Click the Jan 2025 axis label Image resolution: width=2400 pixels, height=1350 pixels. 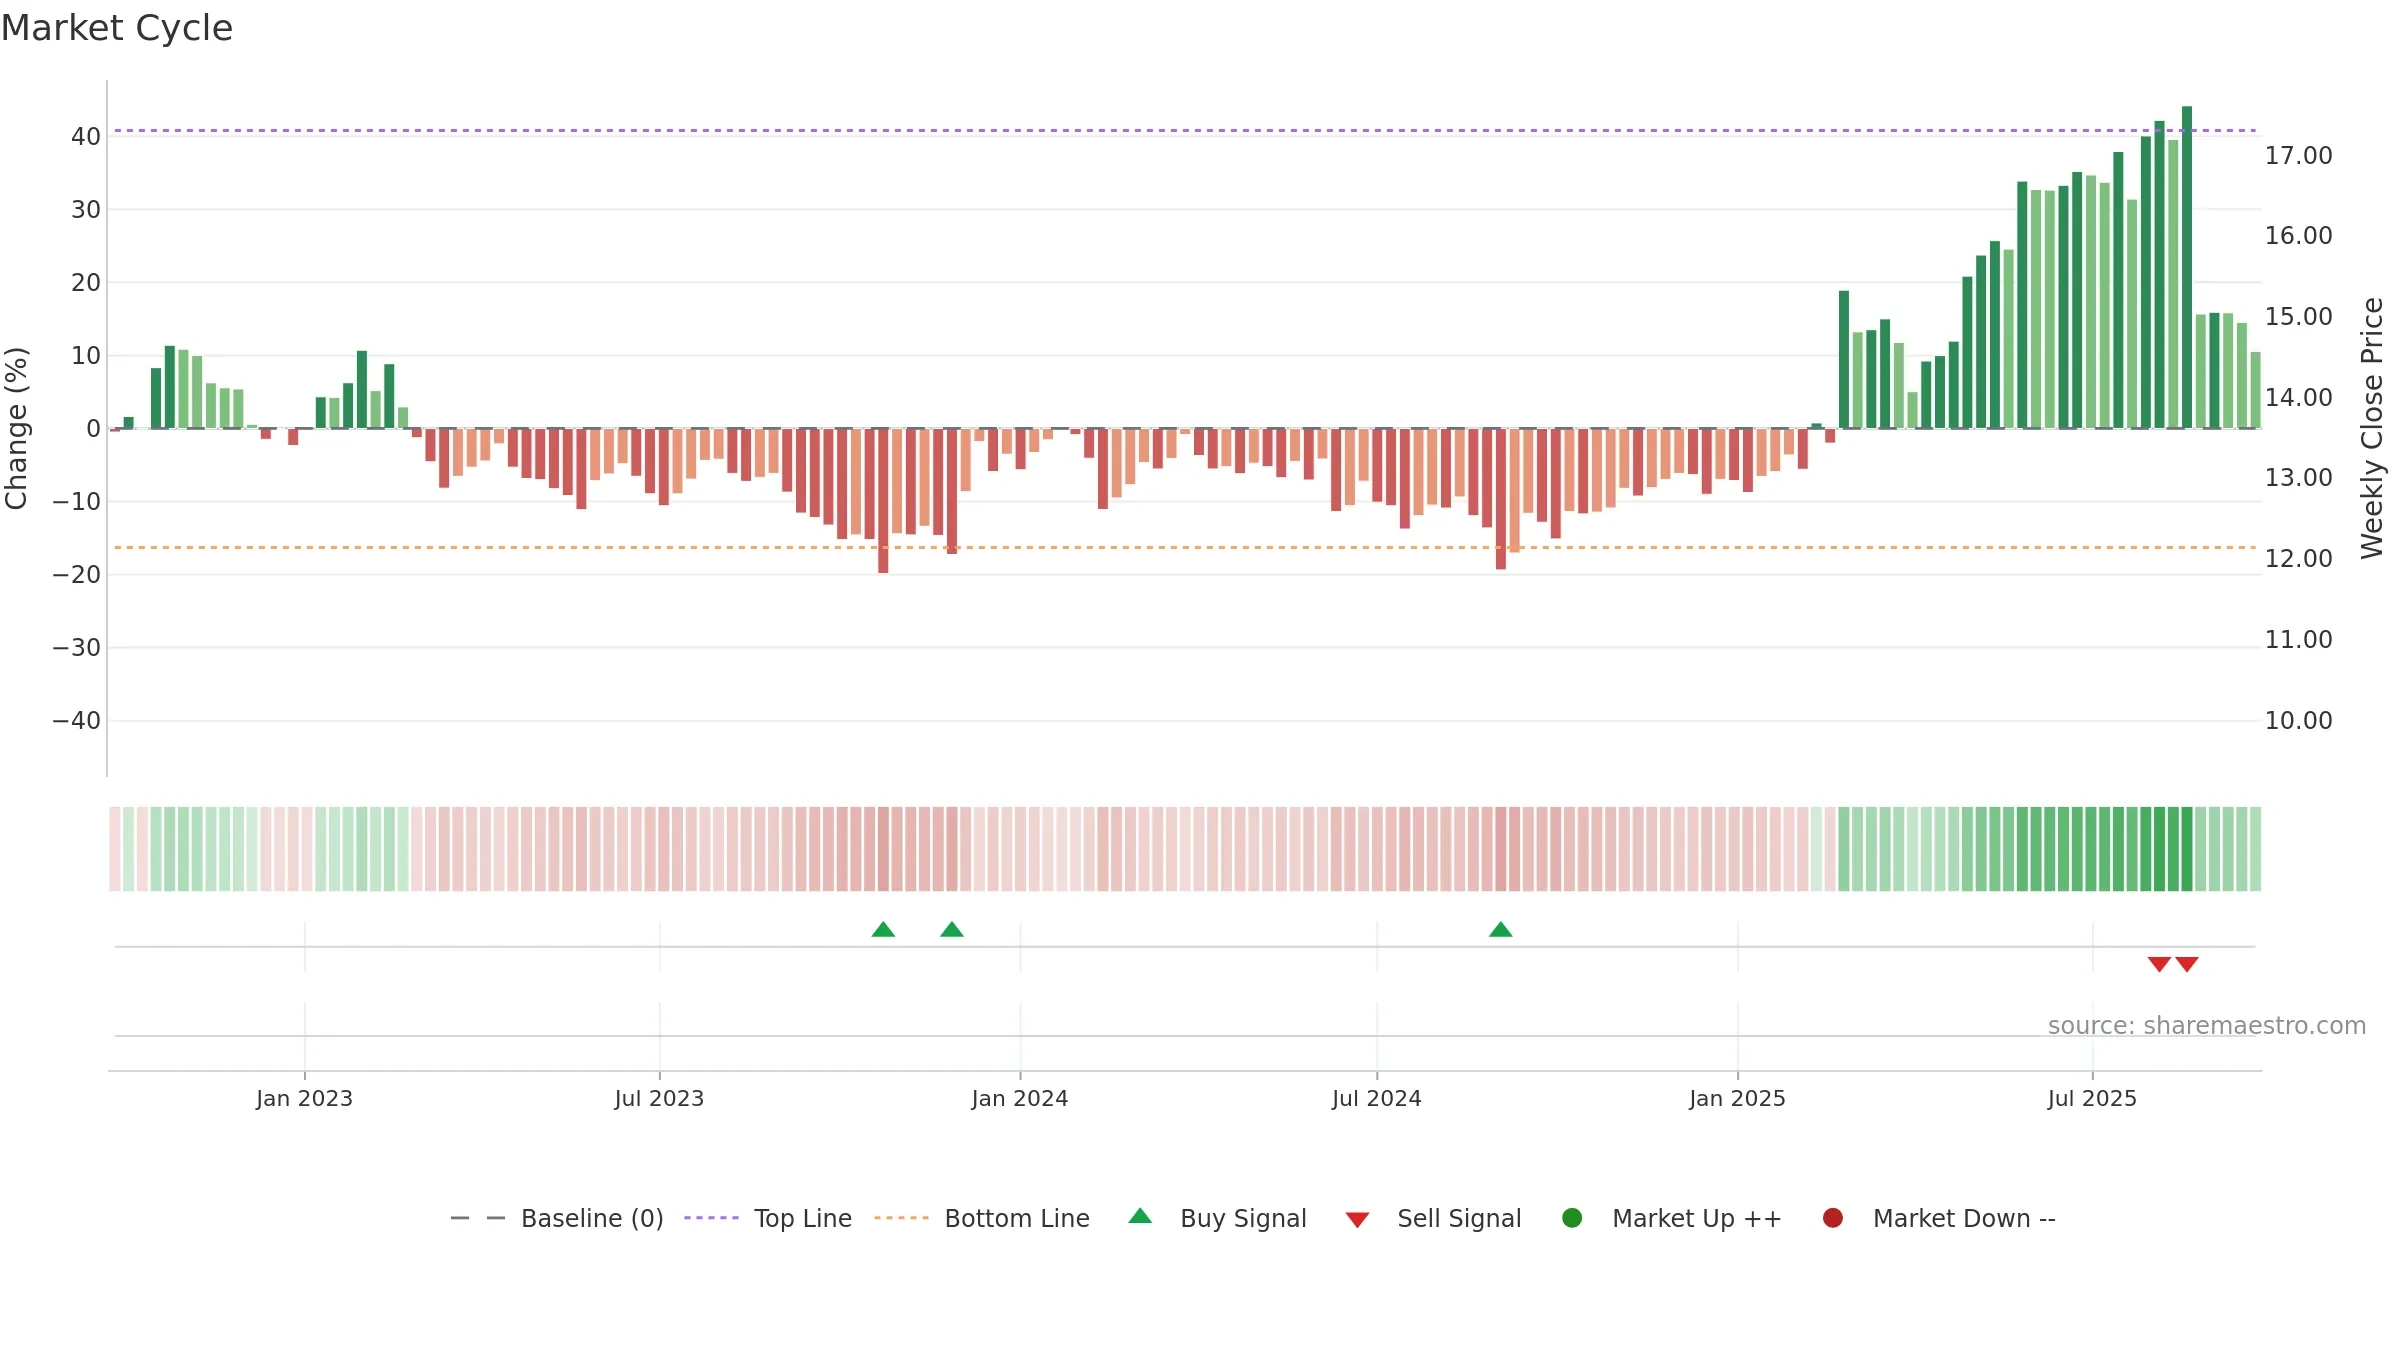tap(1737, 1099)
